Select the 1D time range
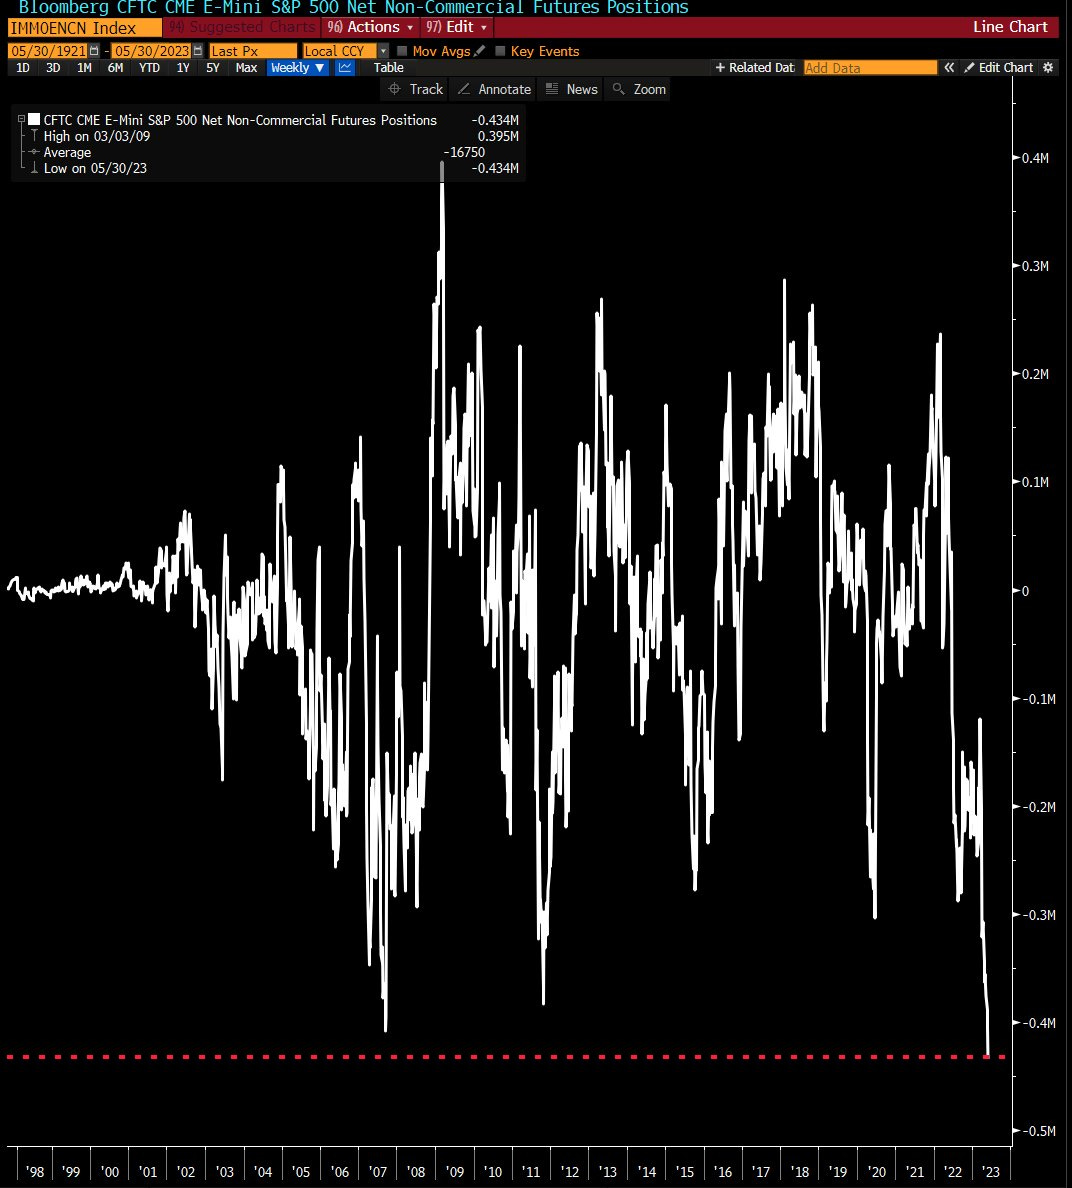1072x1188 pixels. [x=23, y=67]
